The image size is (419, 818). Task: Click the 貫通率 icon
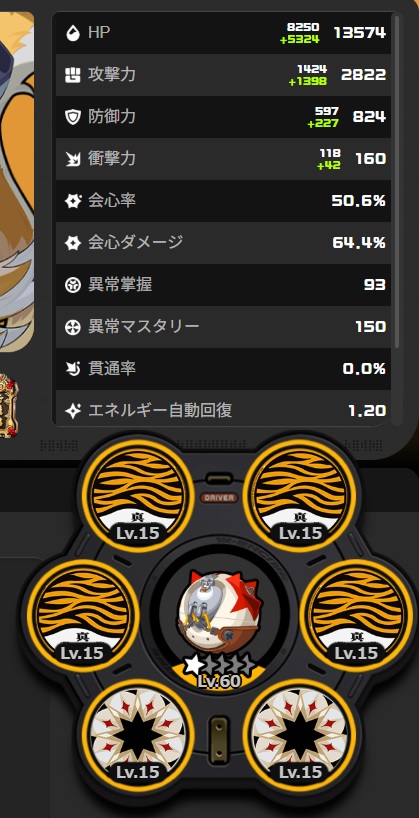tap(73, 369)
